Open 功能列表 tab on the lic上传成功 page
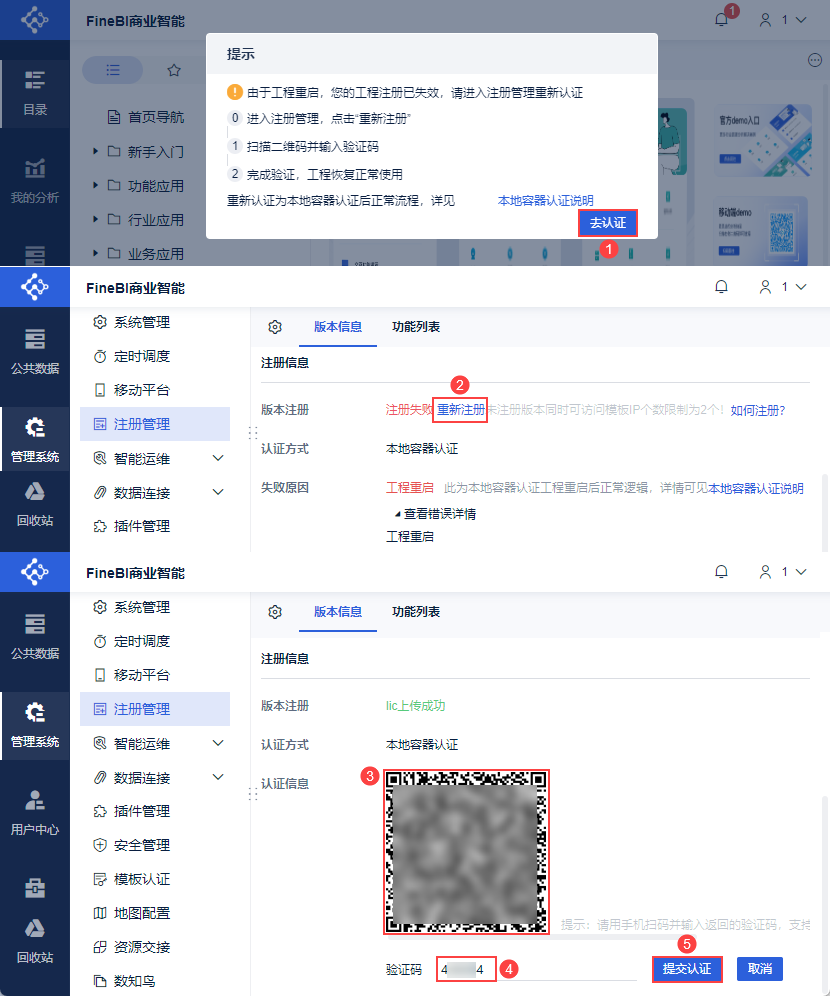830x996 pixels. (416, 612)
